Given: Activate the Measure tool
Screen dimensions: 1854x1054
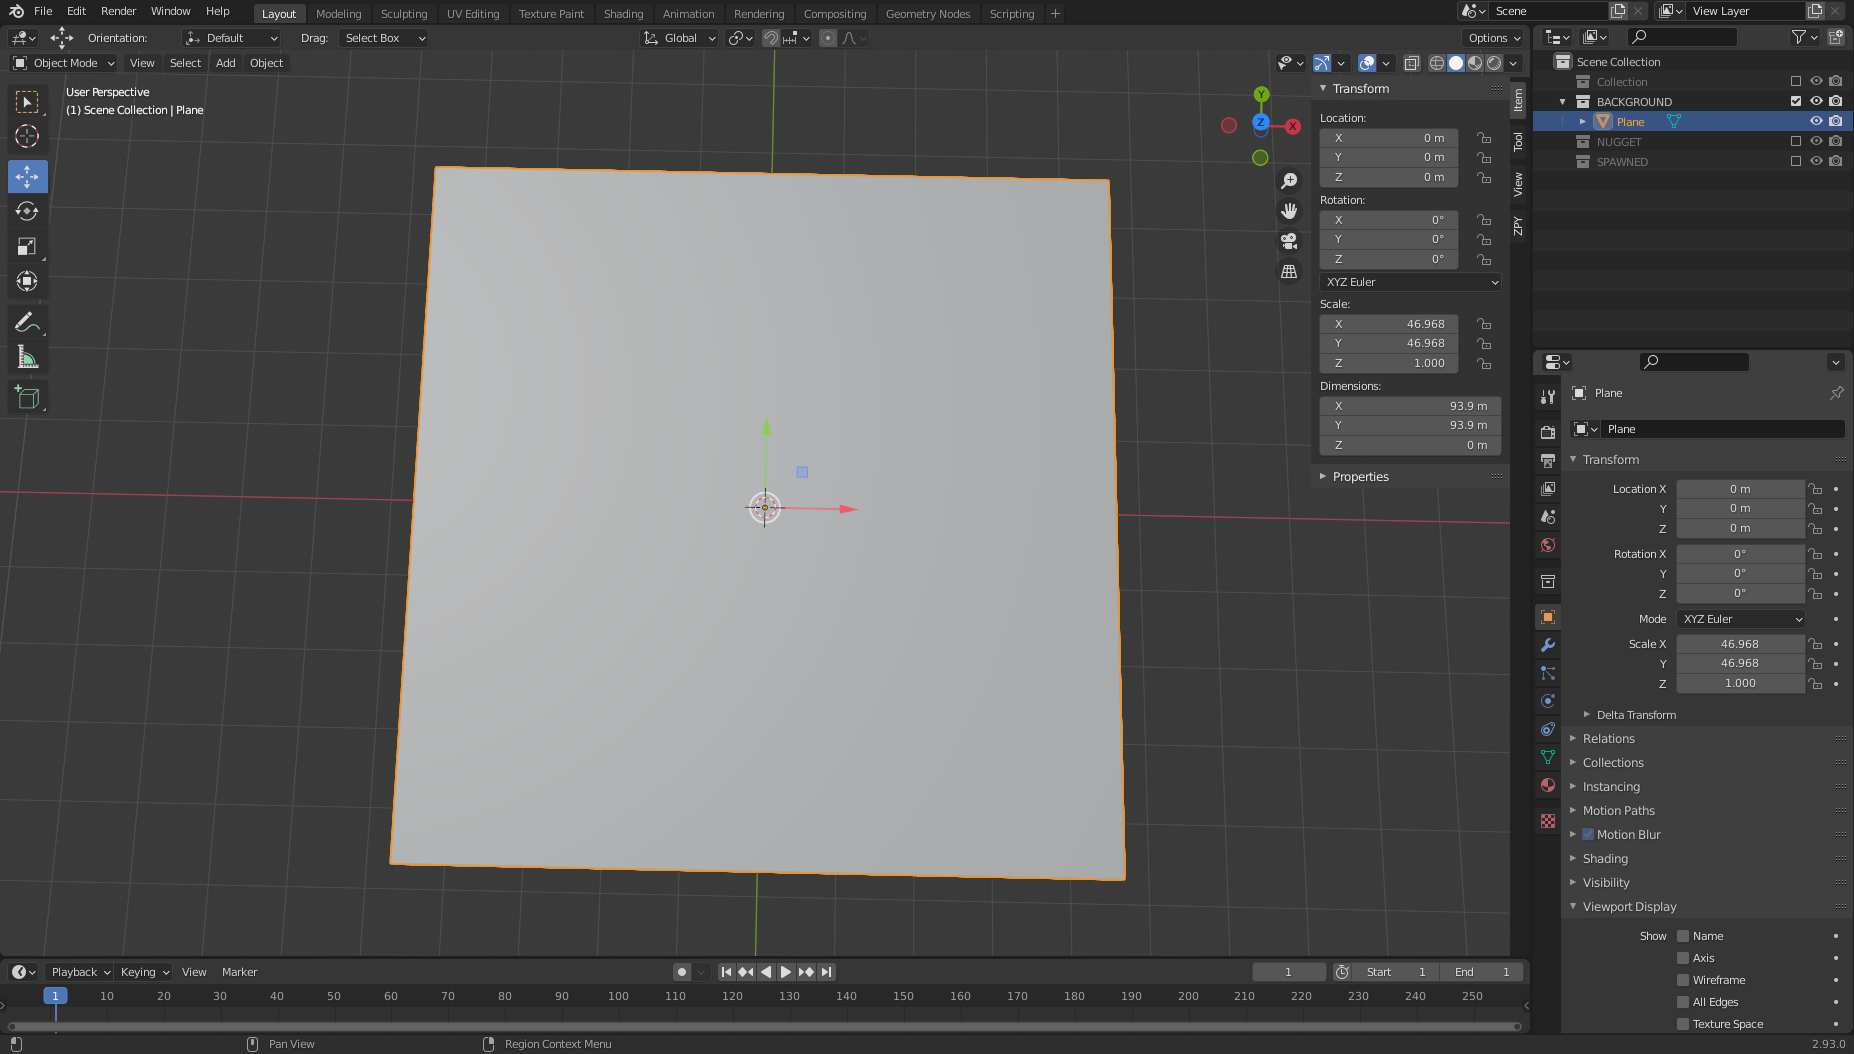Looking at the screenshot, I should tap(27, 358).
